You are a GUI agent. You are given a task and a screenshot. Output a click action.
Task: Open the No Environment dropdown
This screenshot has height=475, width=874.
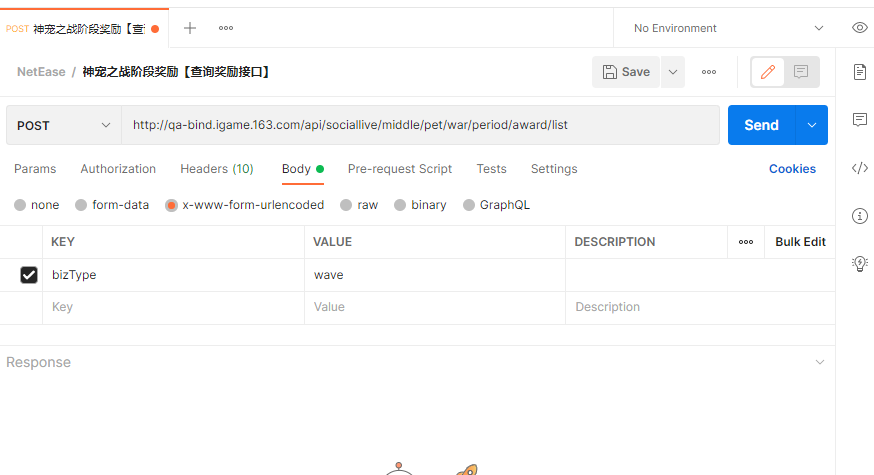pyautogui.click(x=729, y=28)
